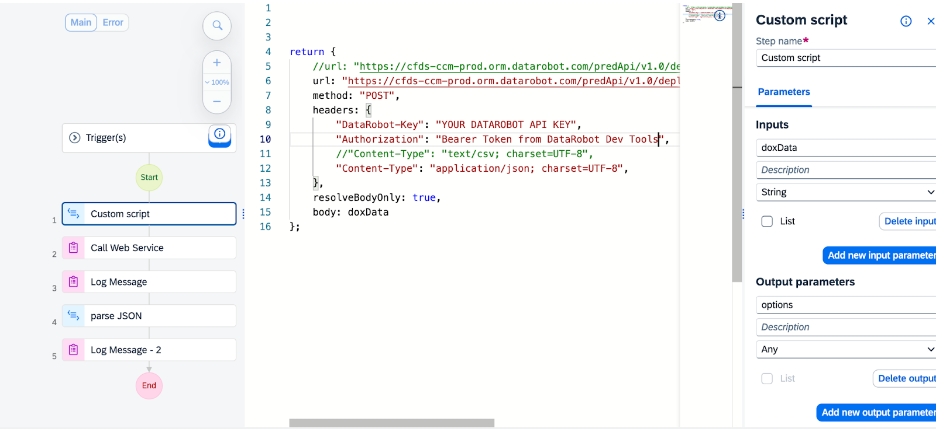Click the horizontal scrollbar under code editor

point(391,423)
